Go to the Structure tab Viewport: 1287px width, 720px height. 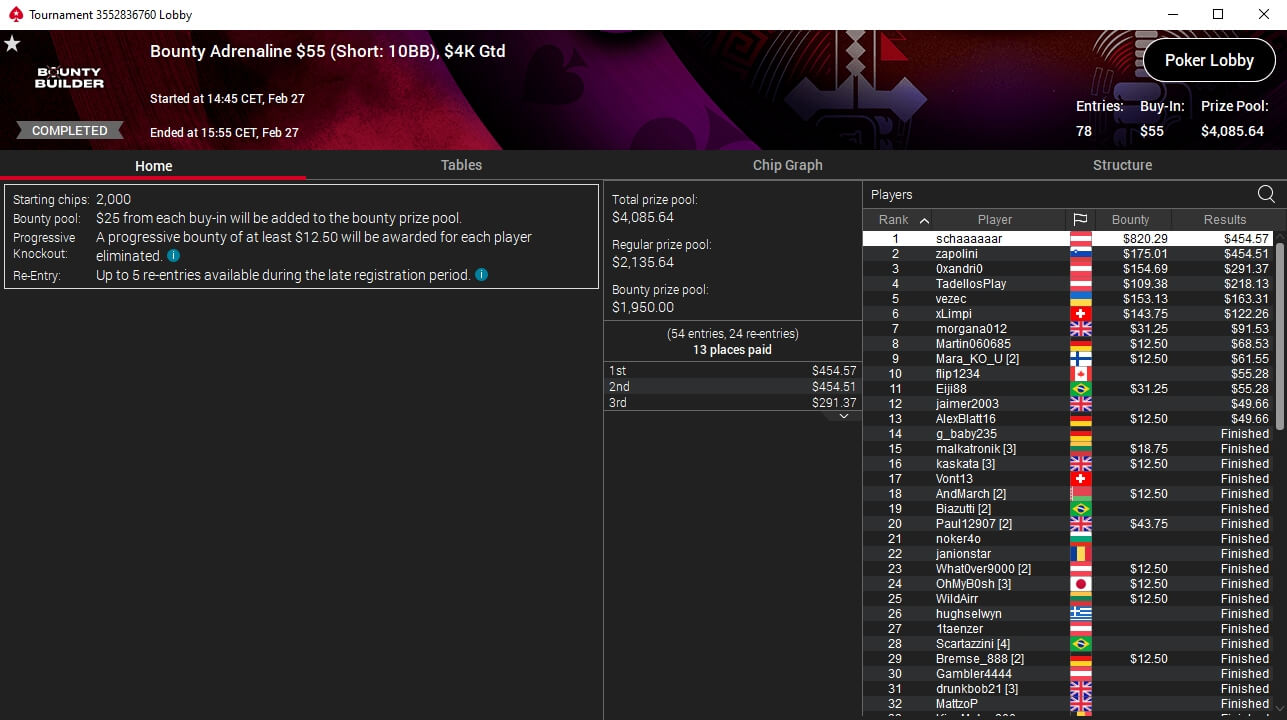tap(1122, 165)
